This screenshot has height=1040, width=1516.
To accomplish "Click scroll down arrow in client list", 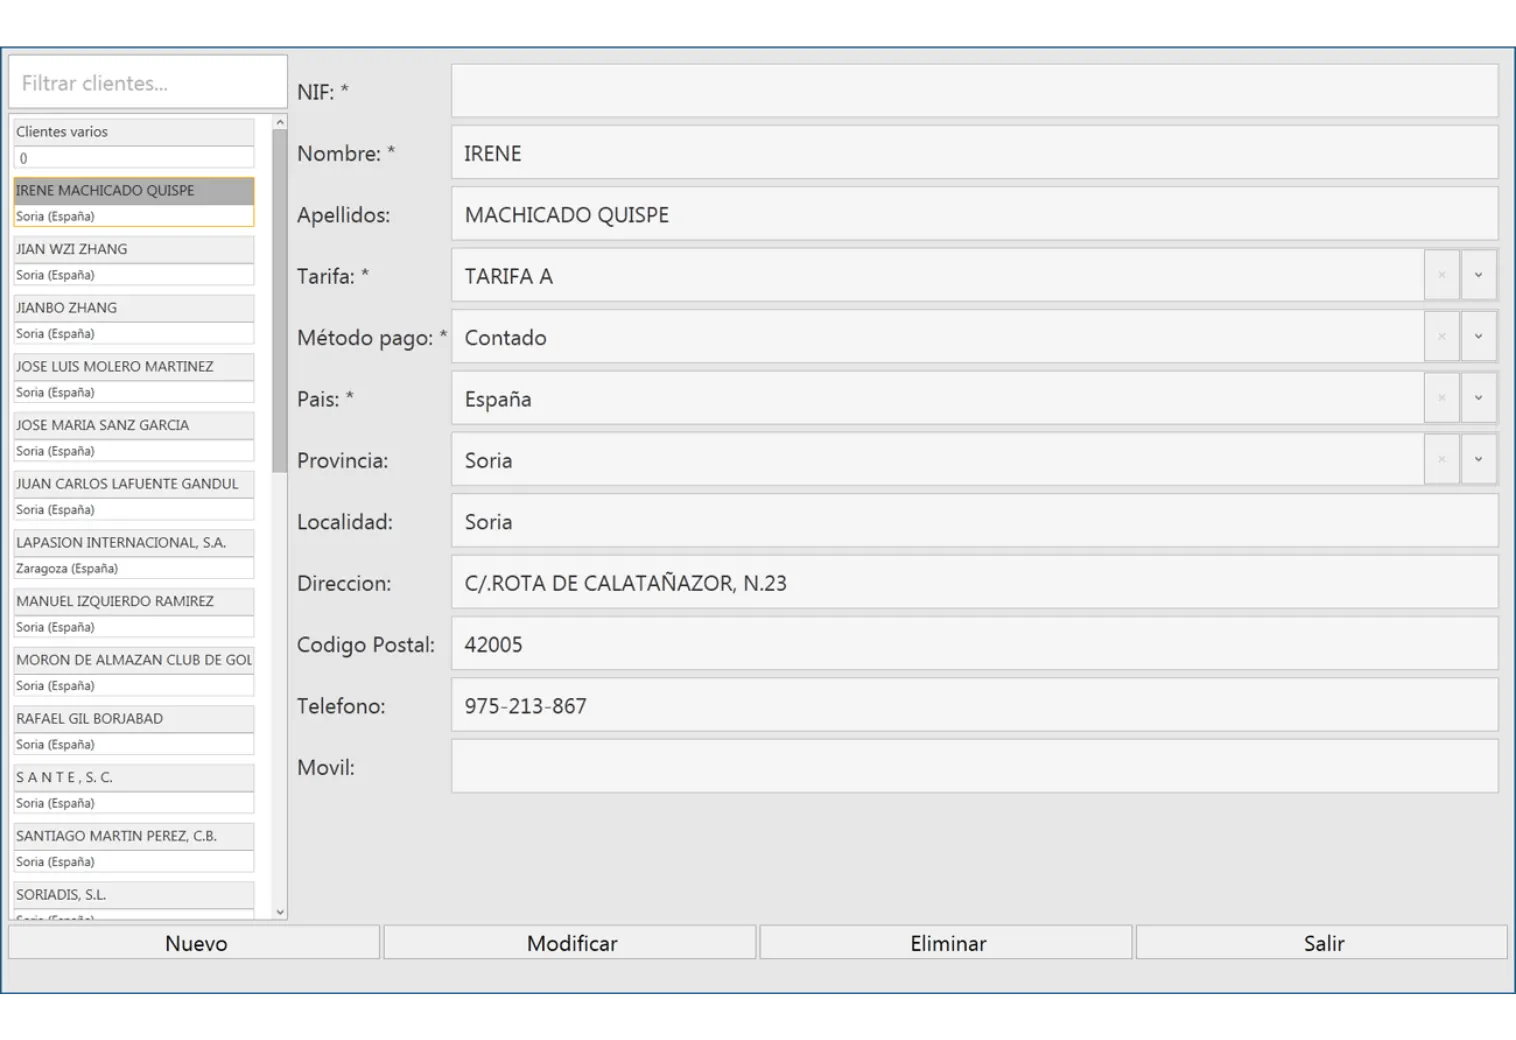I will point(280,912).
